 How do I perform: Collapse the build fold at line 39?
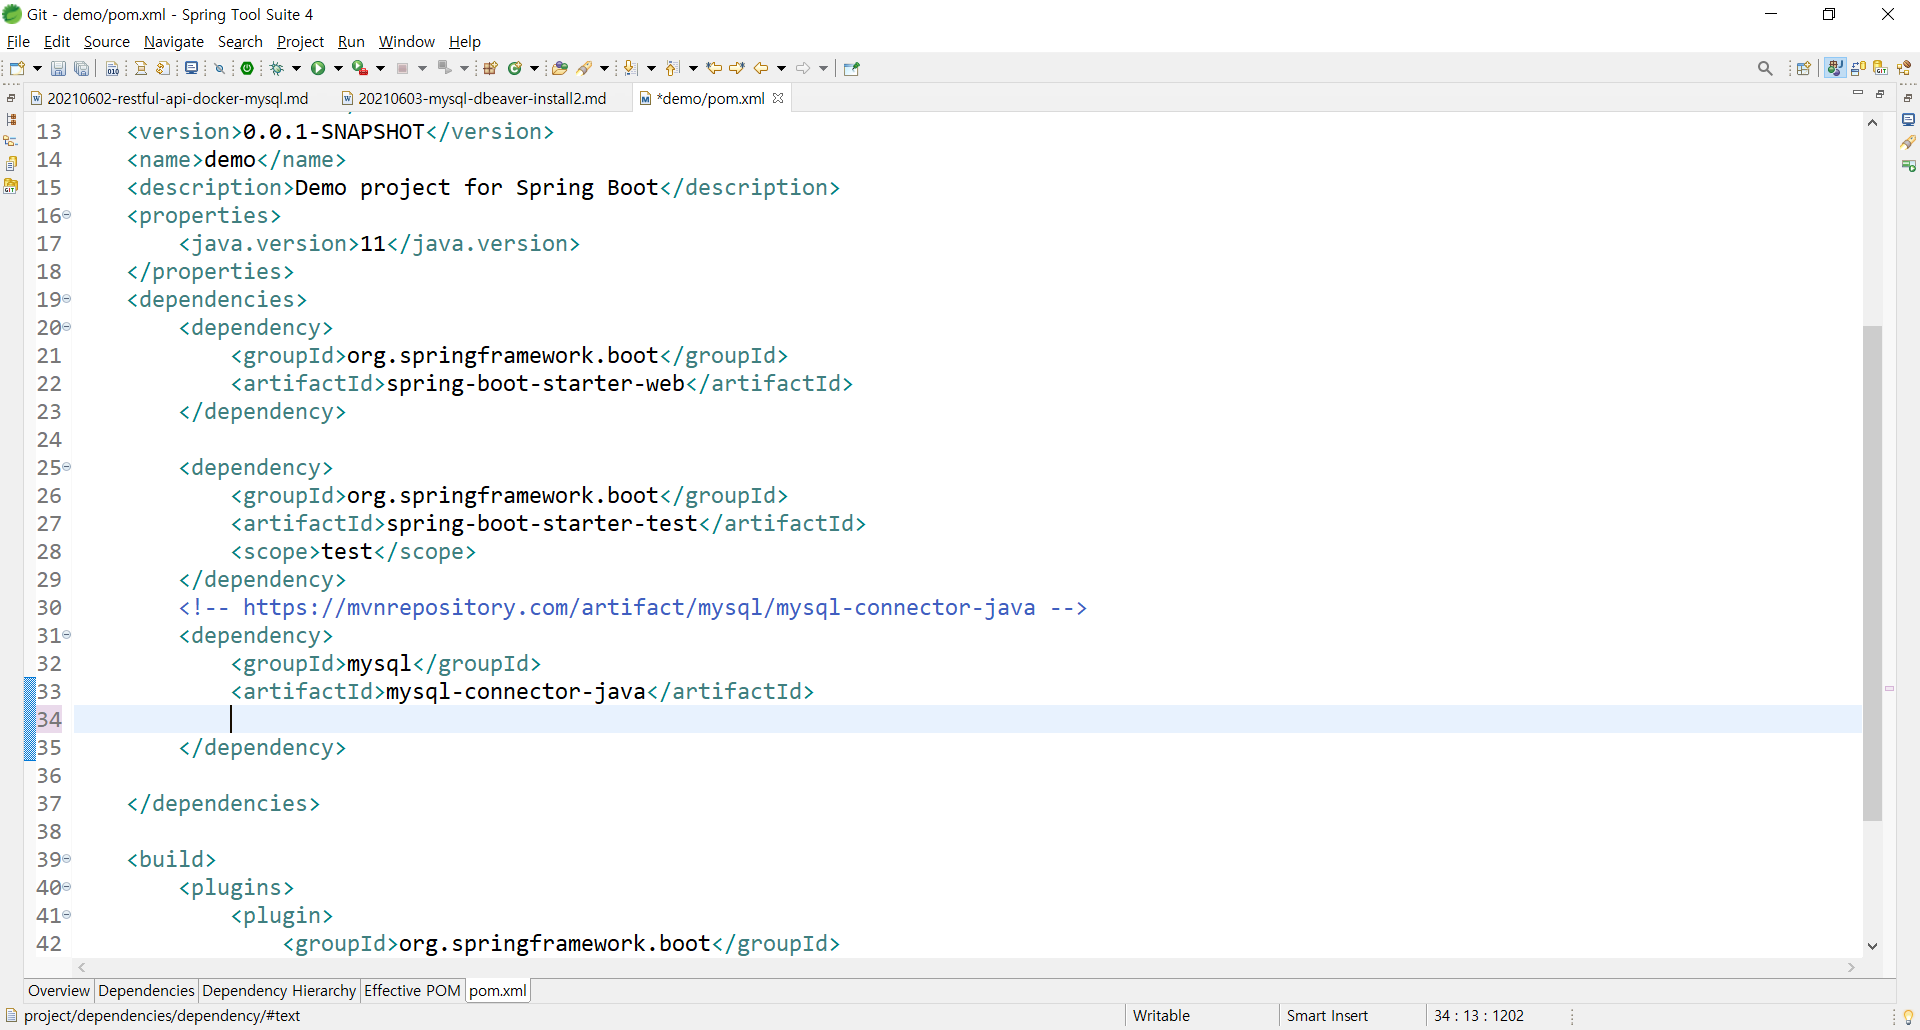tap(67, 859)
